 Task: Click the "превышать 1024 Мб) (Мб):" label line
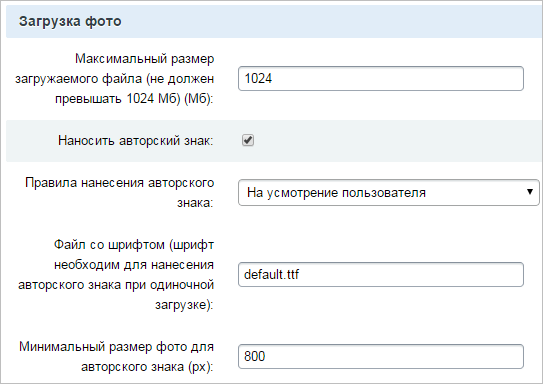(134, 99)
